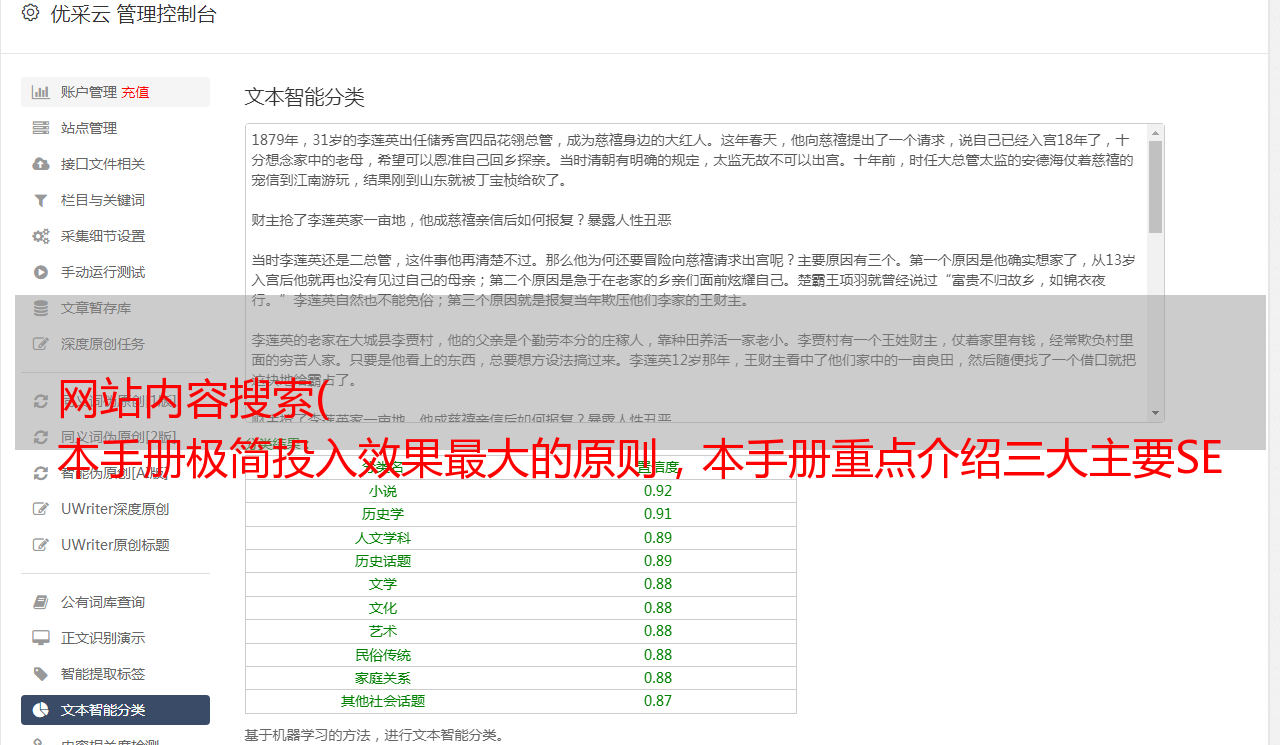
Task: Click the 历史话题 category cell
Action: pos(383,561)
